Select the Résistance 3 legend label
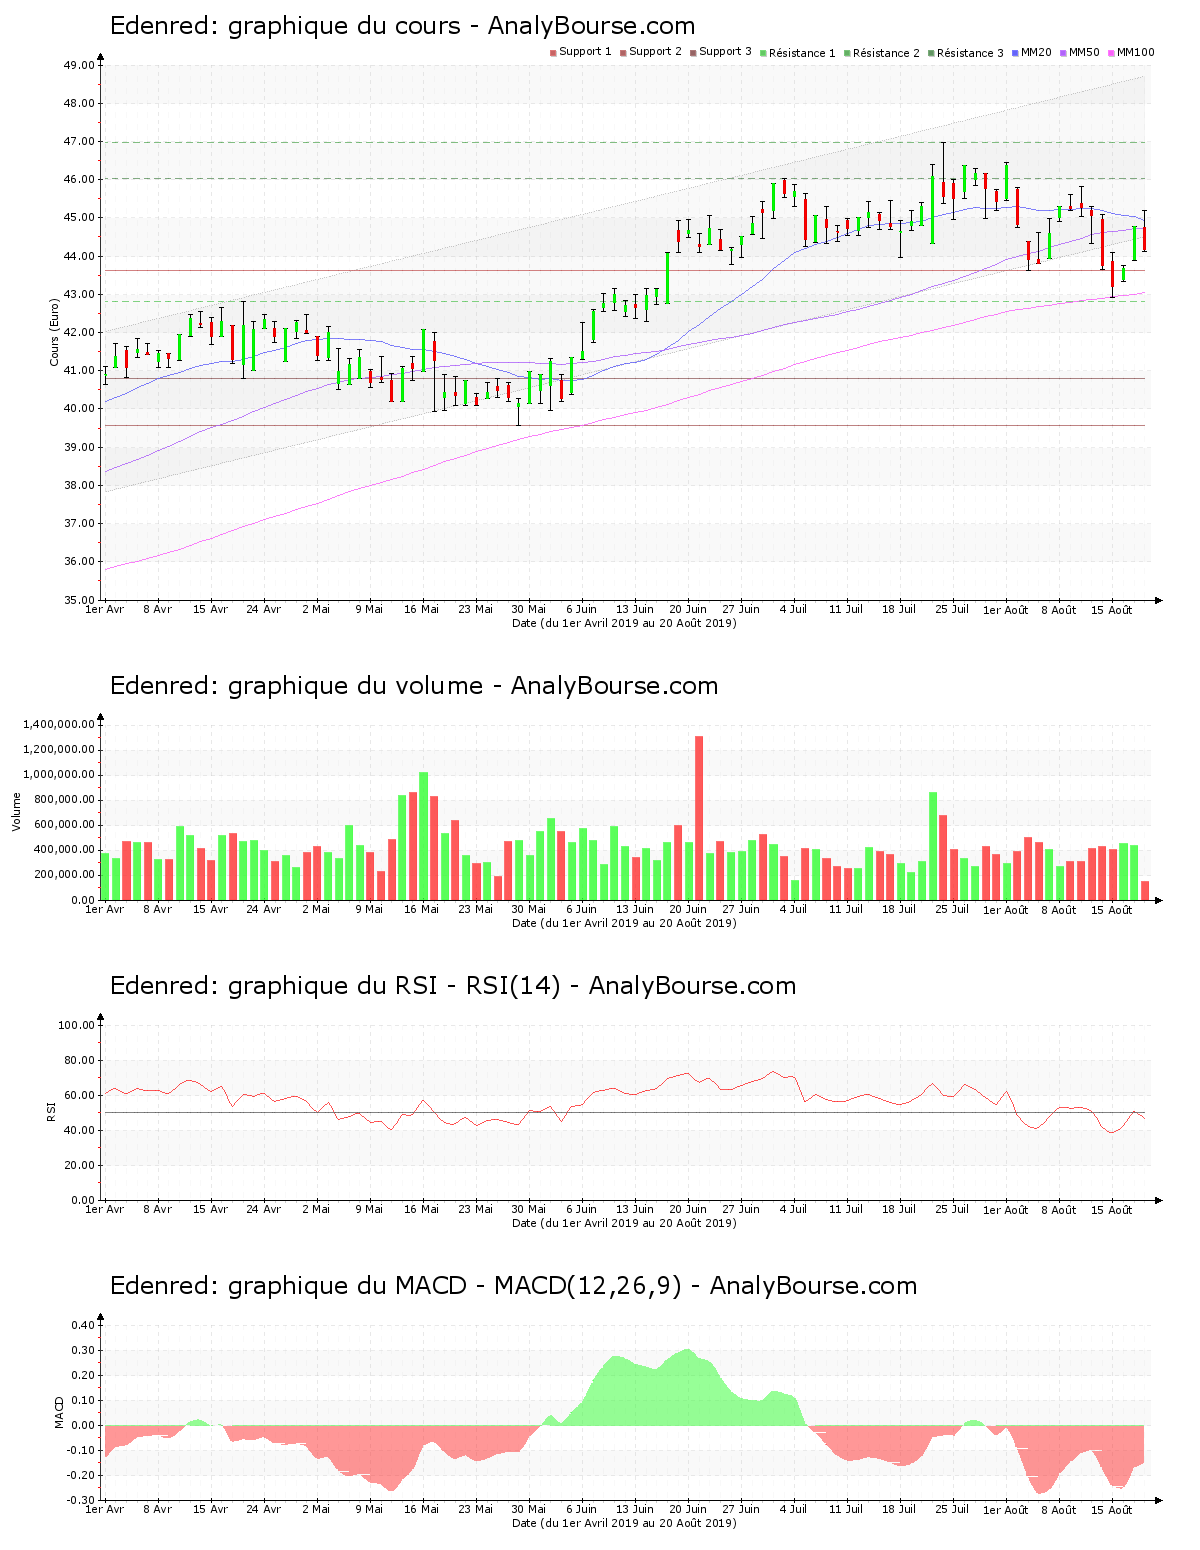This screenshot has height=1550, width=1200. (970, 53)
